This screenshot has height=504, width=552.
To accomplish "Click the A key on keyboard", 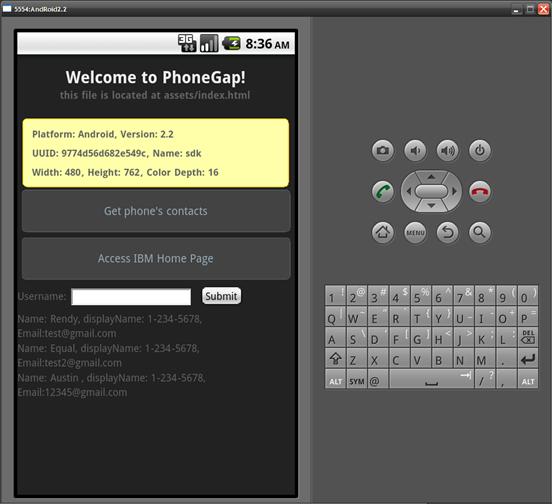I will click(335, 337).
